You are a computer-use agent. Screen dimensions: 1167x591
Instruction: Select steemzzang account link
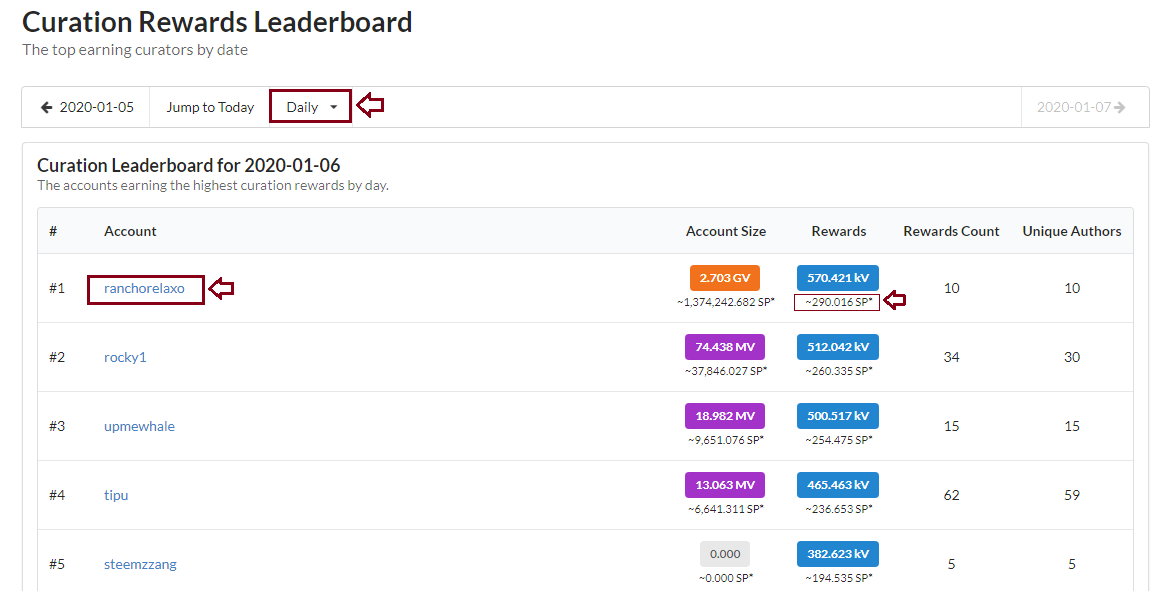click(140, 564)
